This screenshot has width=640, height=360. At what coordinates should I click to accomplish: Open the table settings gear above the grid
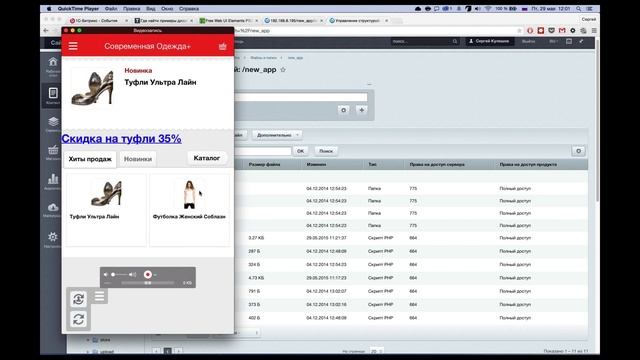(578, 151)
